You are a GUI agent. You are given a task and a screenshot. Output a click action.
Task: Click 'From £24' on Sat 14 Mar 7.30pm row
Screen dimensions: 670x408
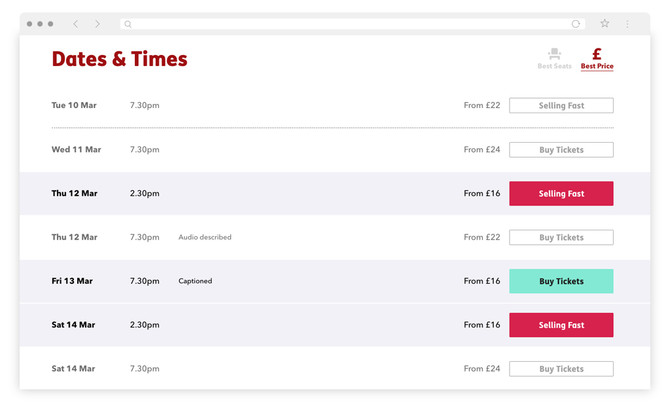[482, 369]
